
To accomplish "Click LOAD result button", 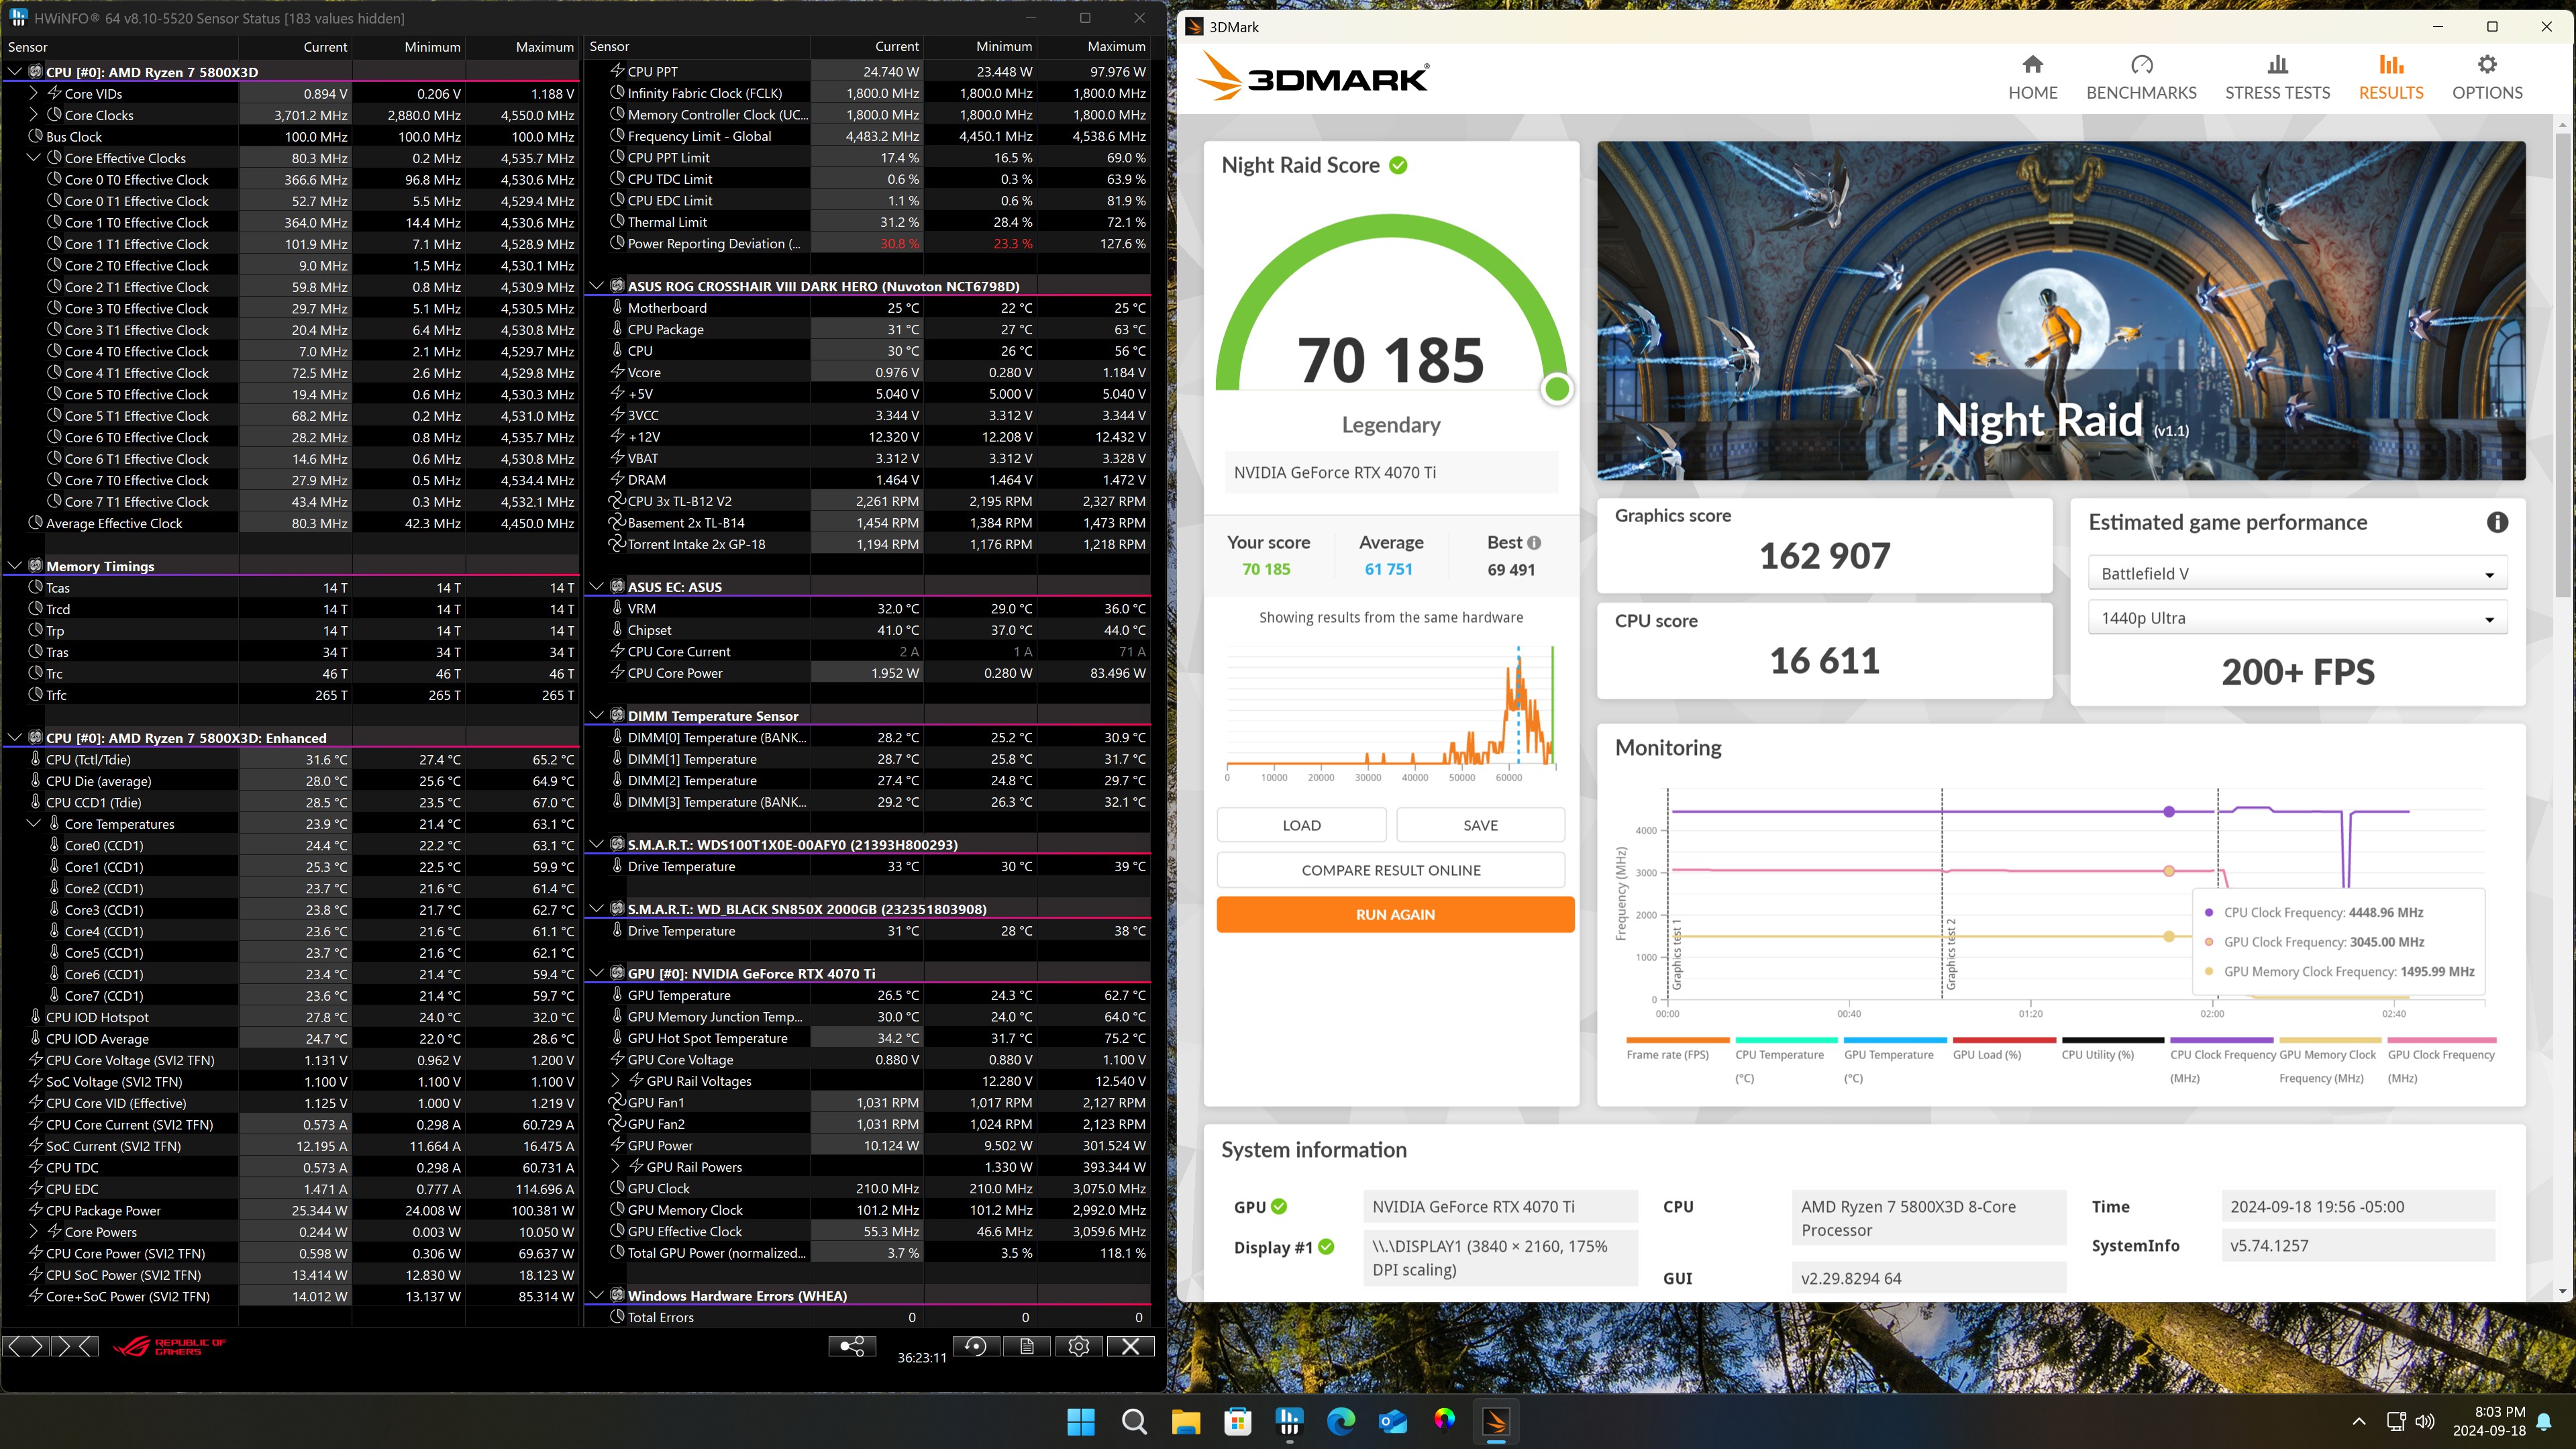I will click(x=1301, y=825).
